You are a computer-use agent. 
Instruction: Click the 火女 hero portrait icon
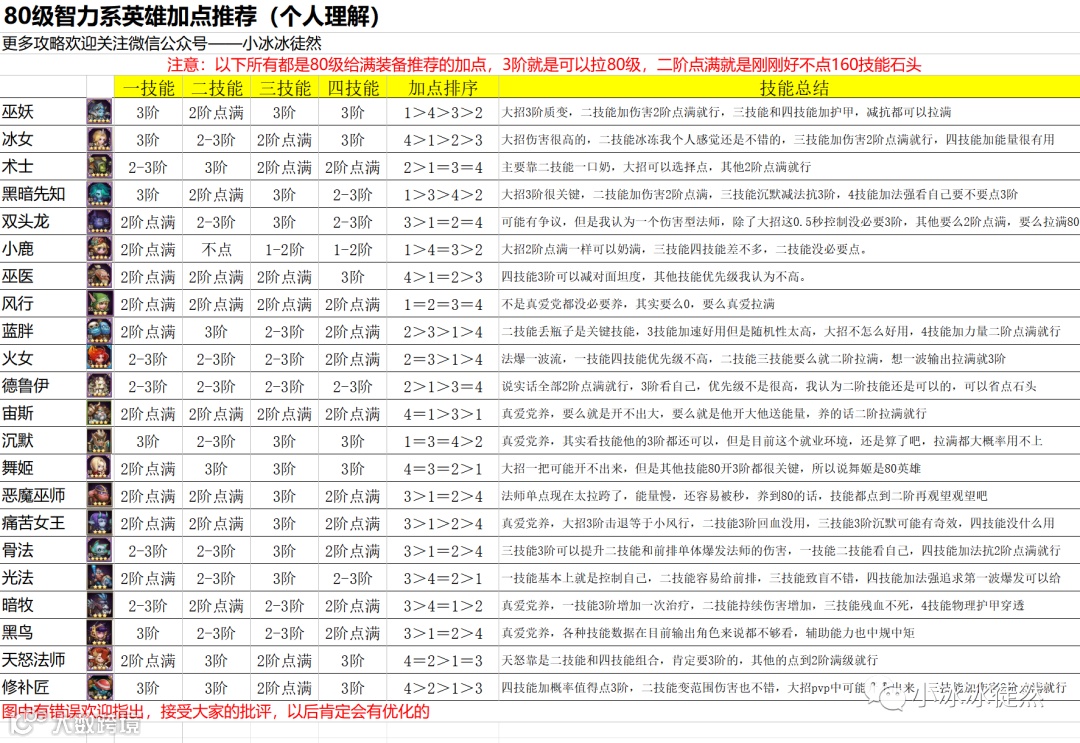99,358
